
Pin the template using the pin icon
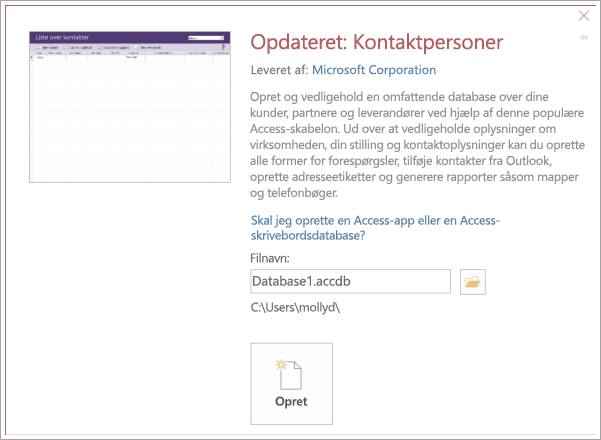tap(584, 38)
